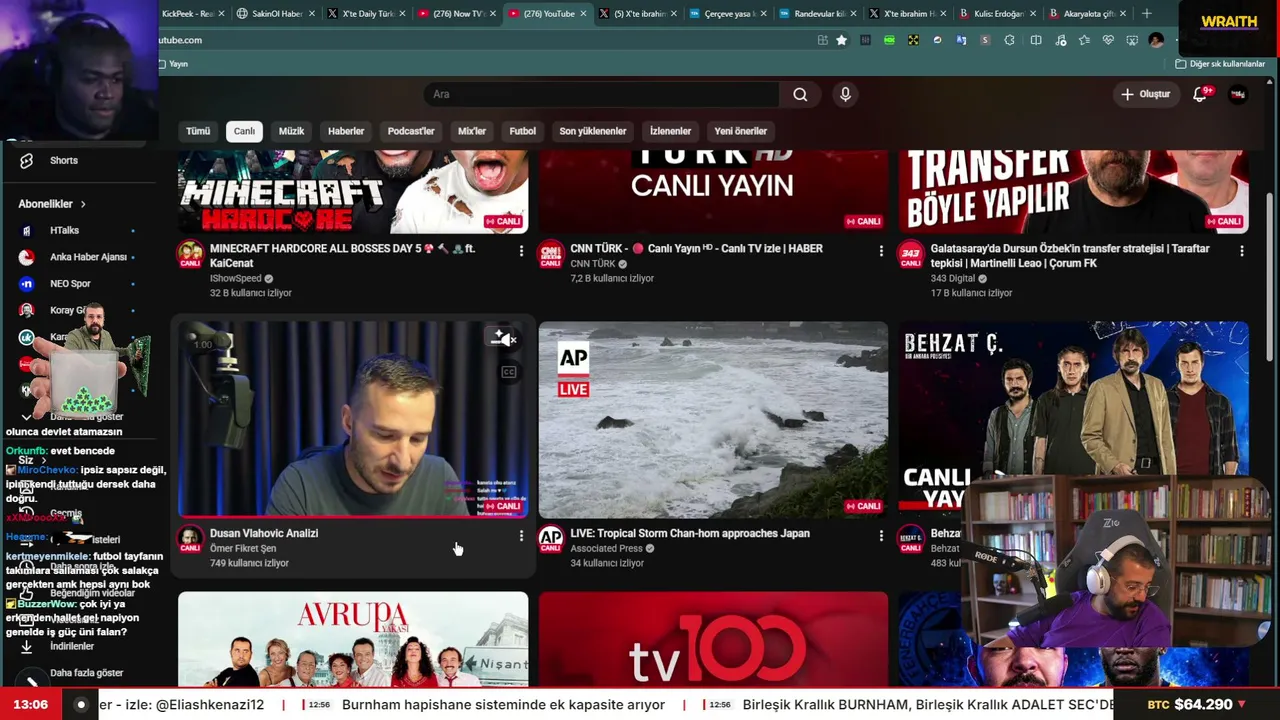
Task: Select the Mix'ler filter chip
Action: [x=472, y=131]
